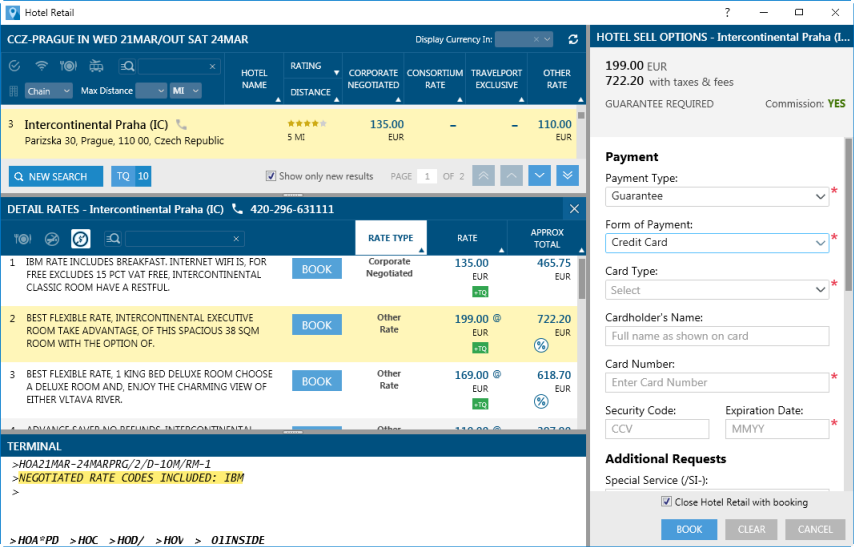
Task: Click the percent icon for the 722.20 rate
Action: (541, 346)
